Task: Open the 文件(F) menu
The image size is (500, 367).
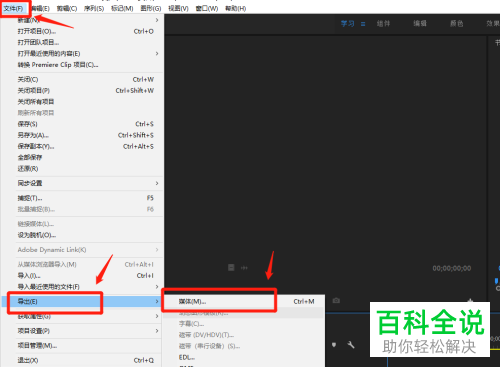Action: click(x=14, y=8)
